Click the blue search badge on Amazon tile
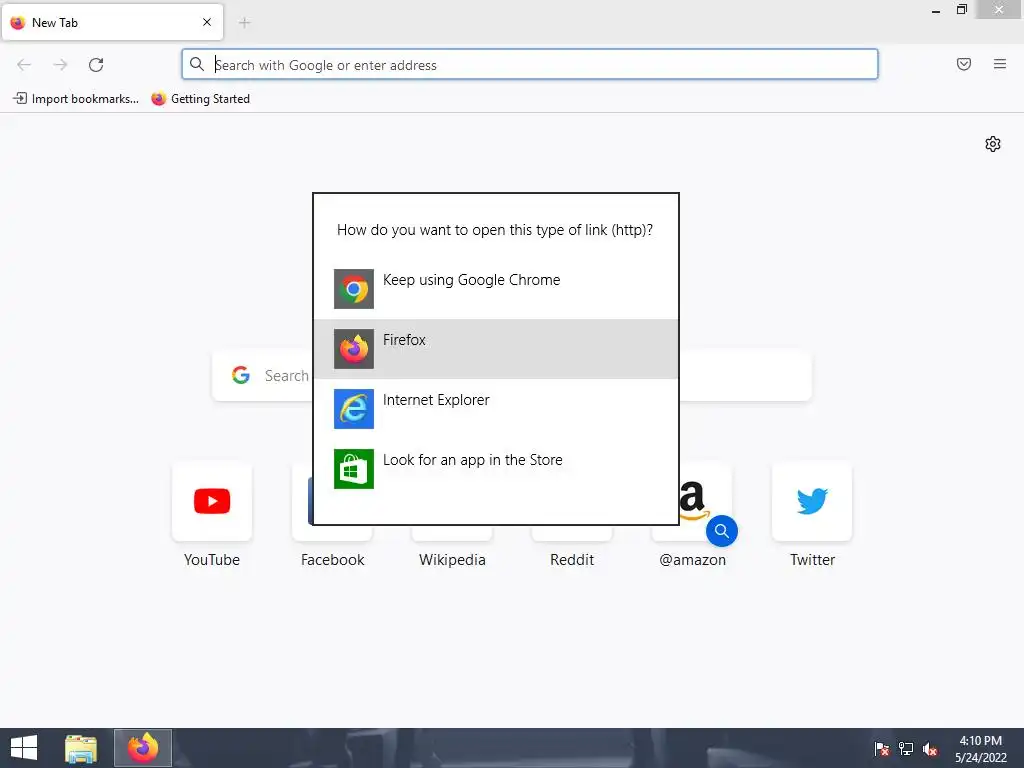The image size is (1024, 768). 722,531
